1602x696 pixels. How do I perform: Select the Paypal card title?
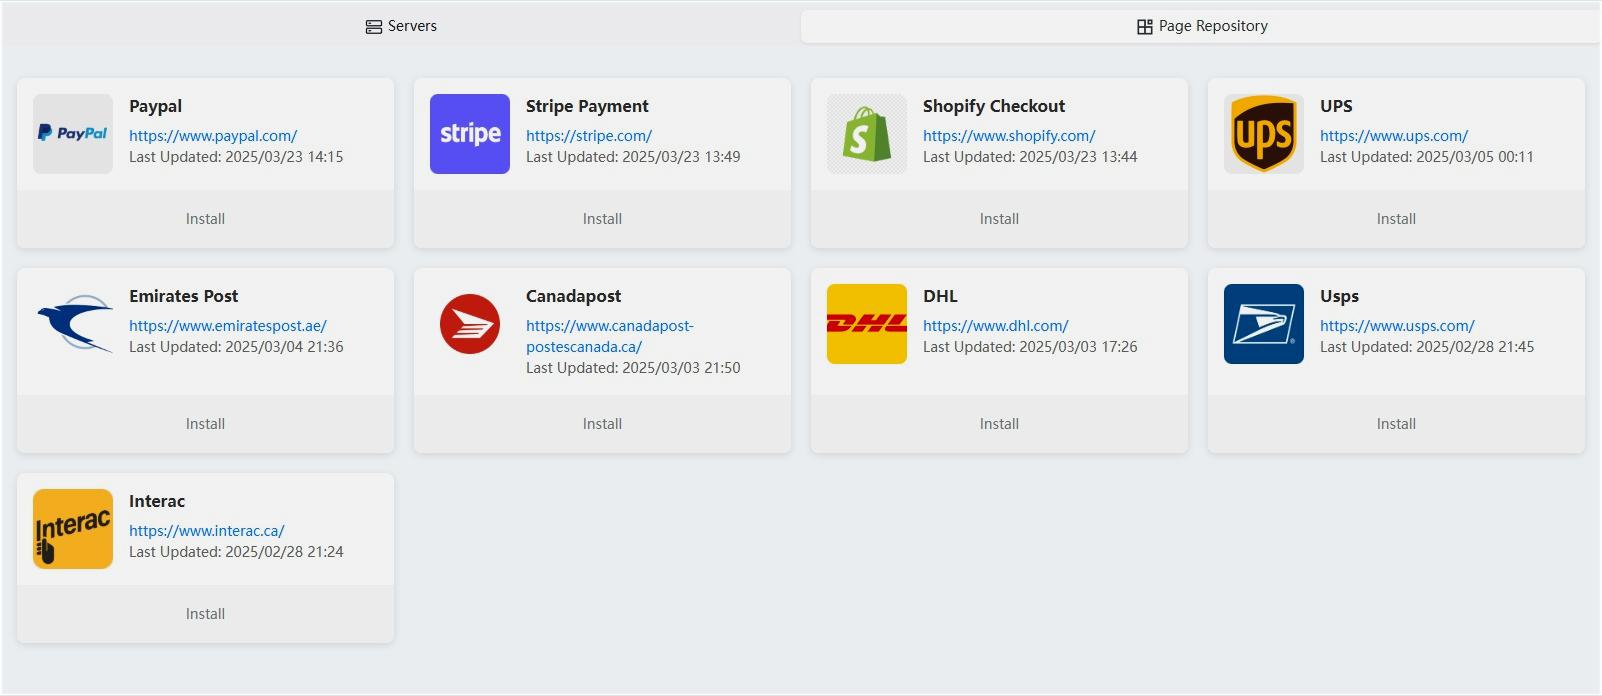155,106
